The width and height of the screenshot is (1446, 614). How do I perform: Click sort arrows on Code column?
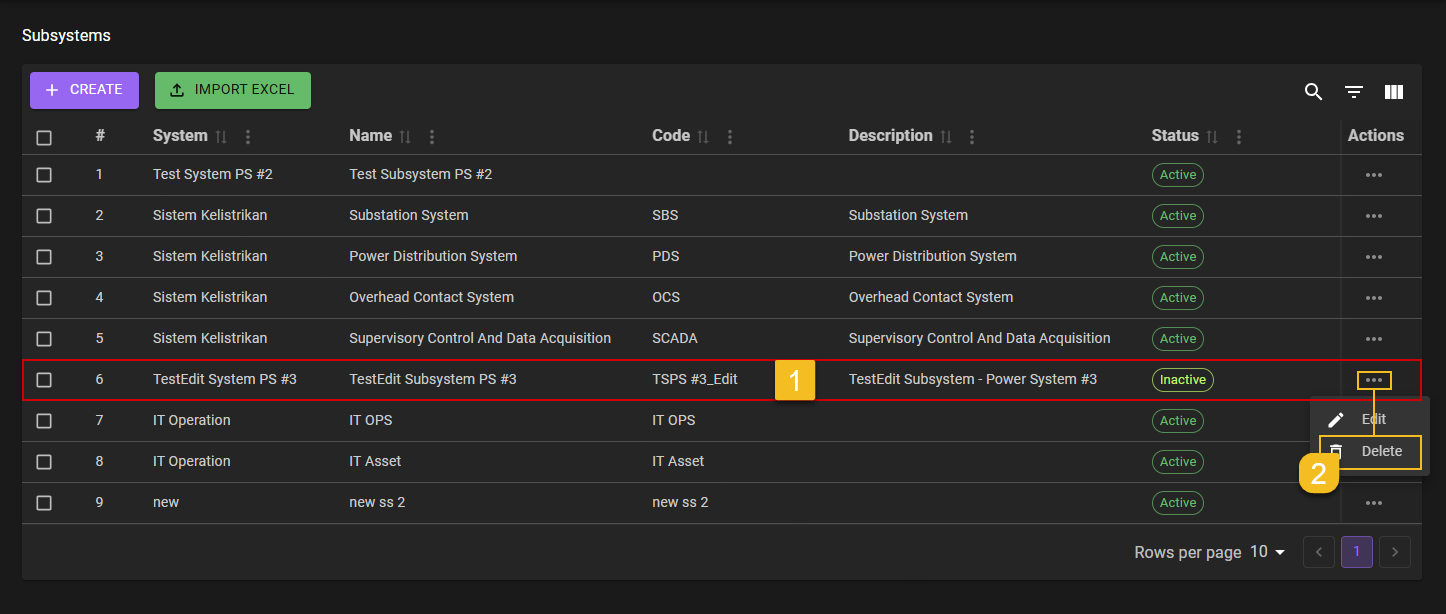703,136
